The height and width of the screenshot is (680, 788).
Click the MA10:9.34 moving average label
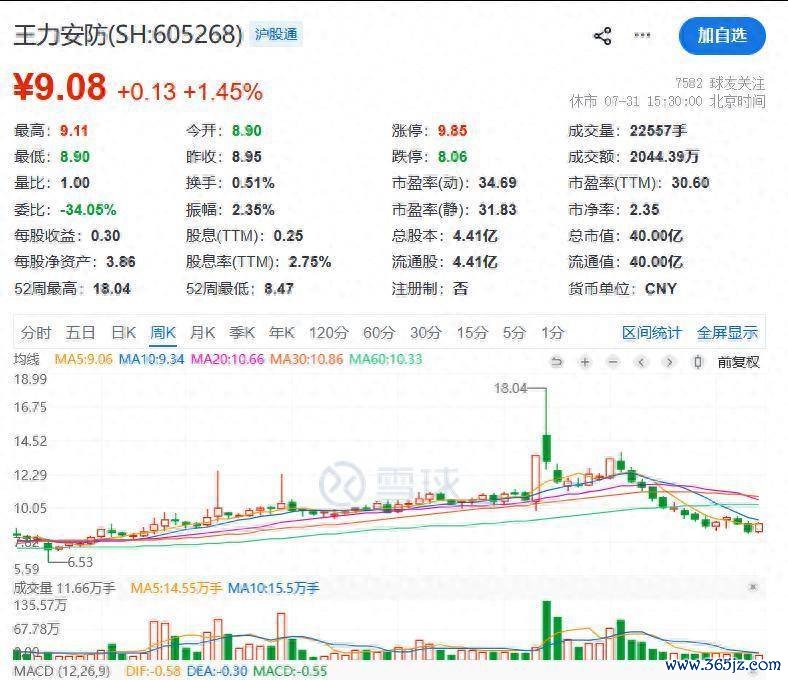[151, 359]
